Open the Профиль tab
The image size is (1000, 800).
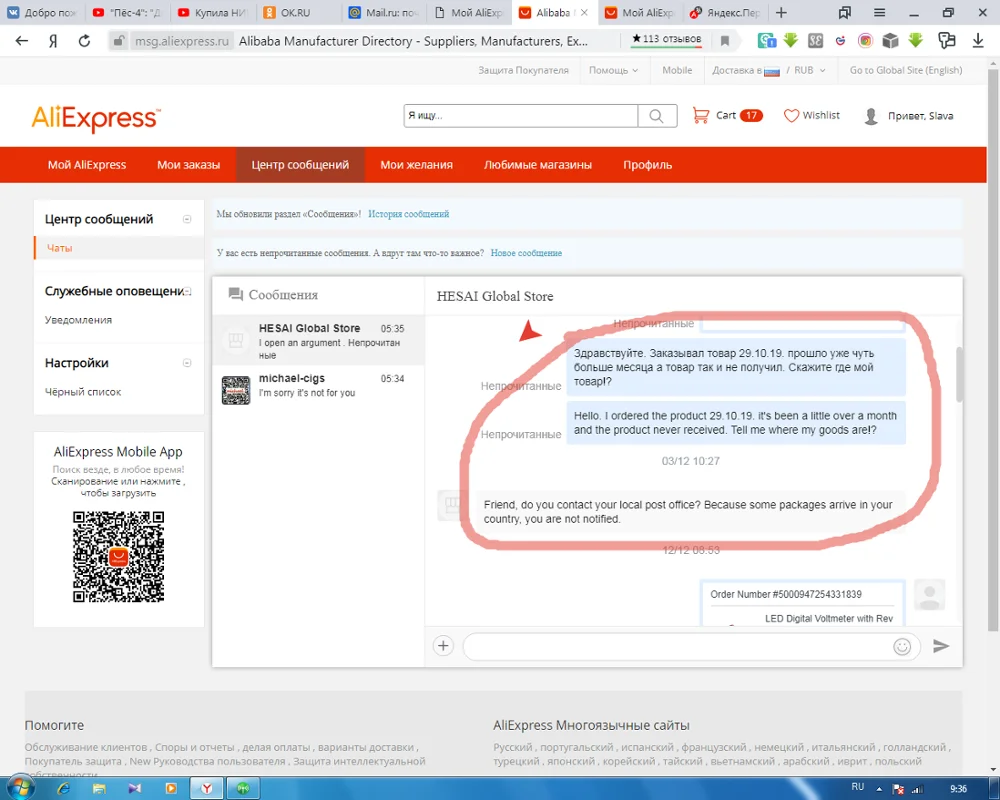(x=647, y=165)
